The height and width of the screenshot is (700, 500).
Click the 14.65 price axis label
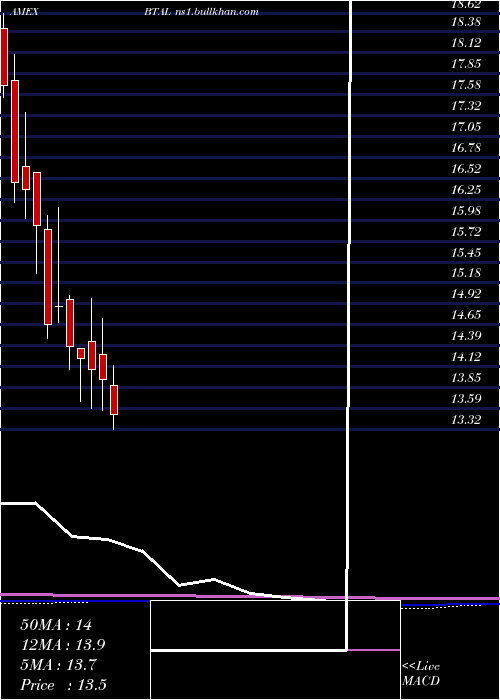point(466,315)
